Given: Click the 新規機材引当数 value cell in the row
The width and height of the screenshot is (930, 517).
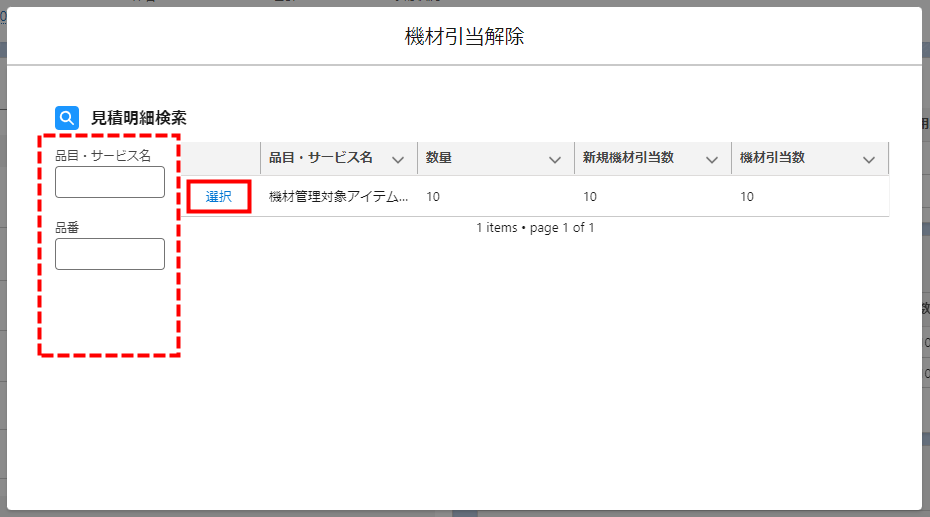Looking at the screenshot, I should pos(590,197).
